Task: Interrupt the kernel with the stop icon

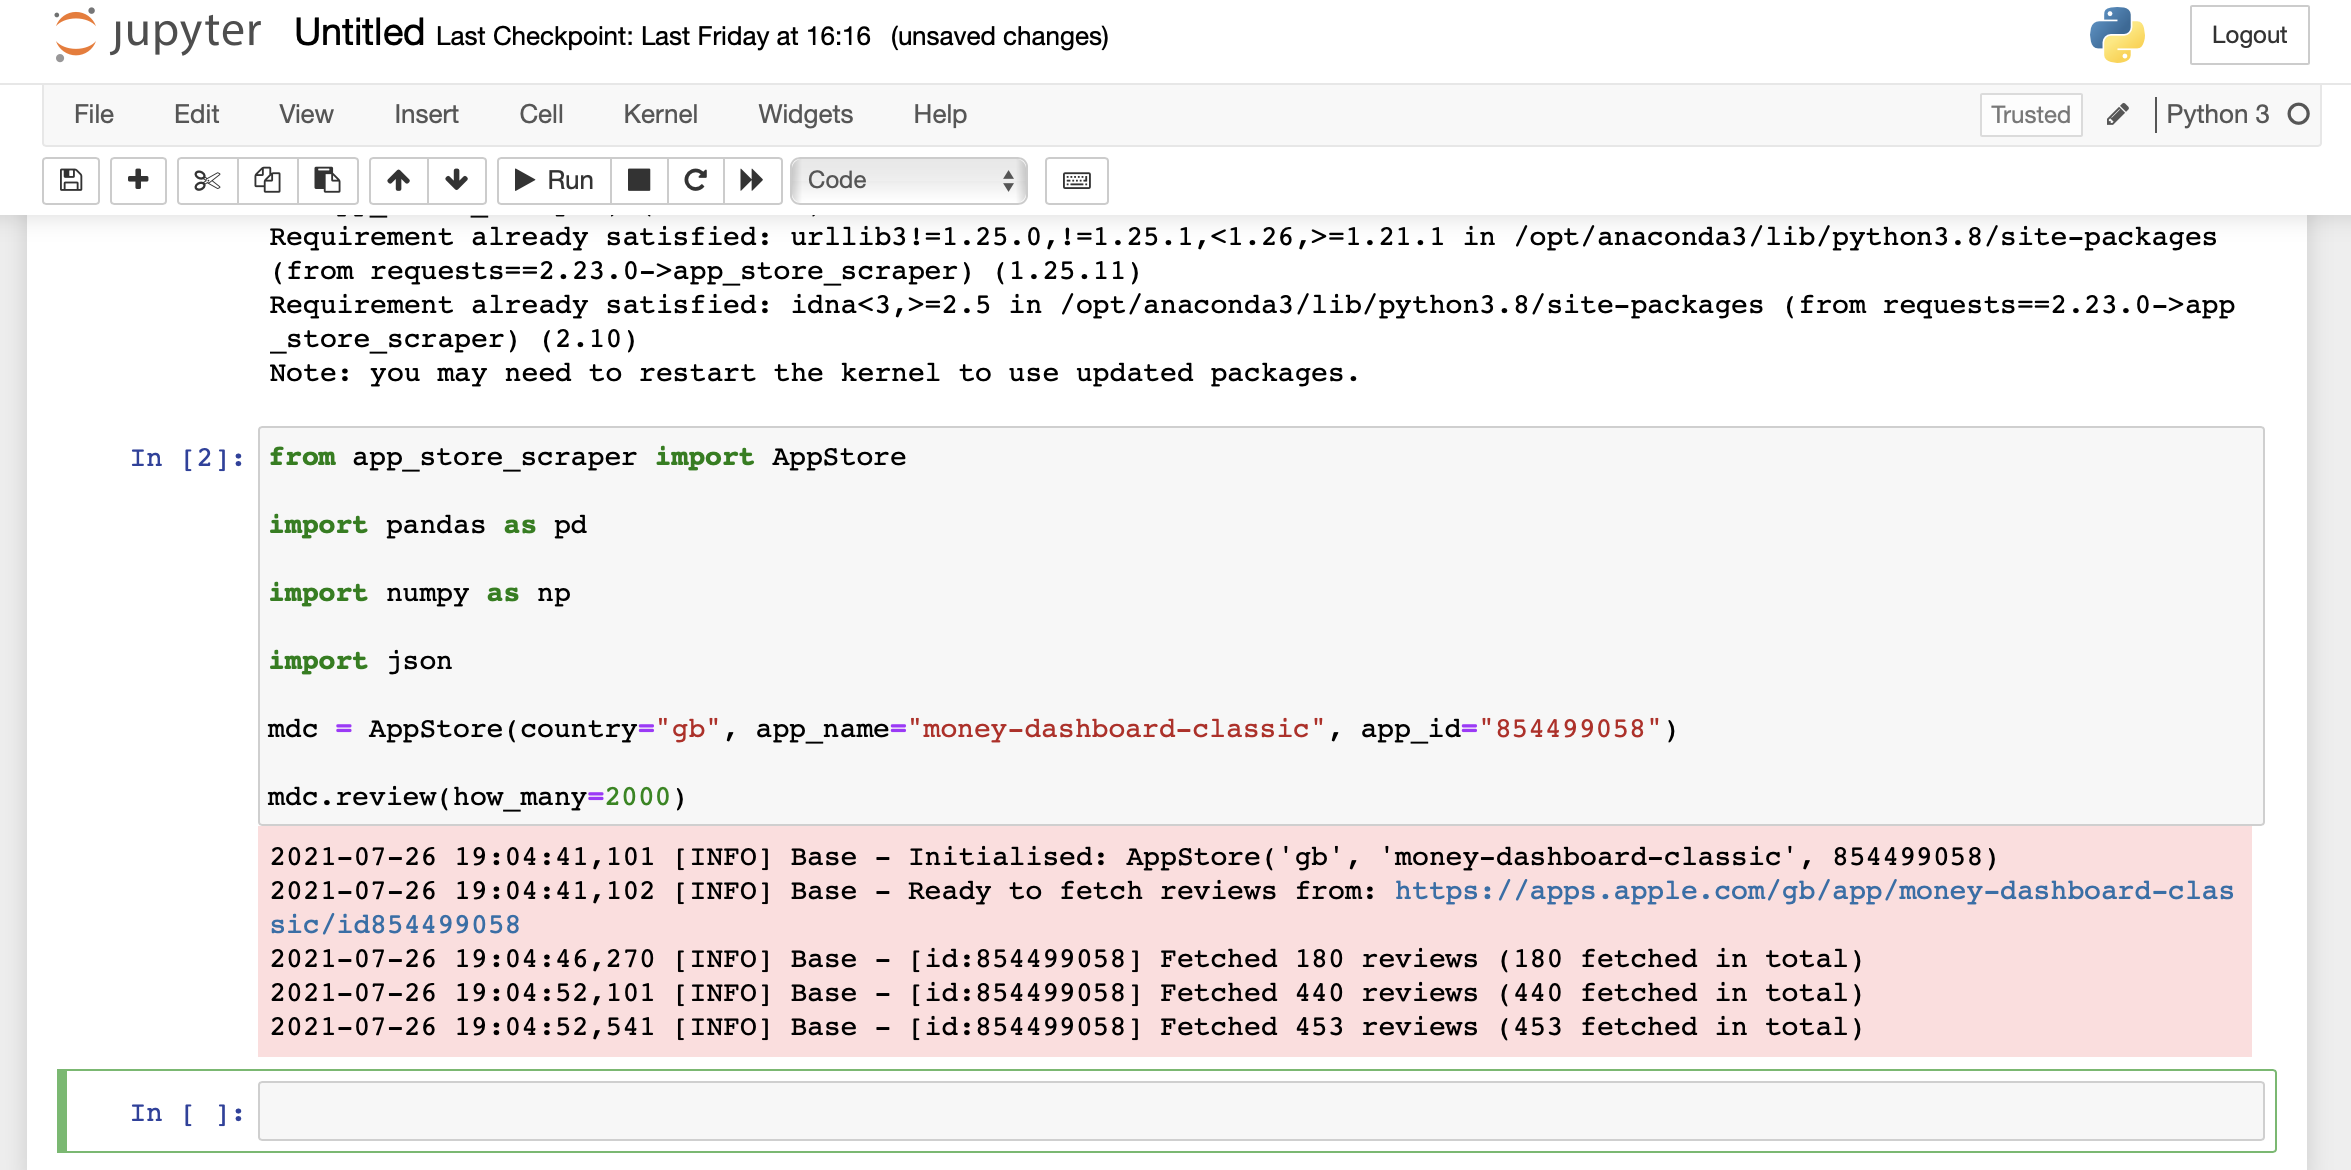Action: [x=638, y=181]
